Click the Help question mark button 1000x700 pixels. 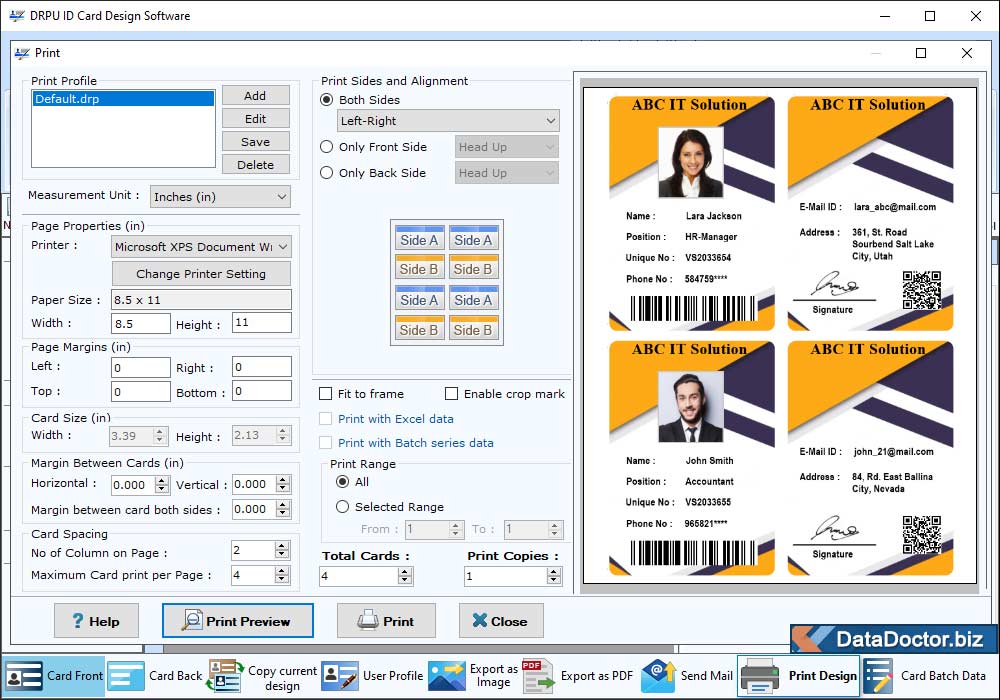pos(96,621)
